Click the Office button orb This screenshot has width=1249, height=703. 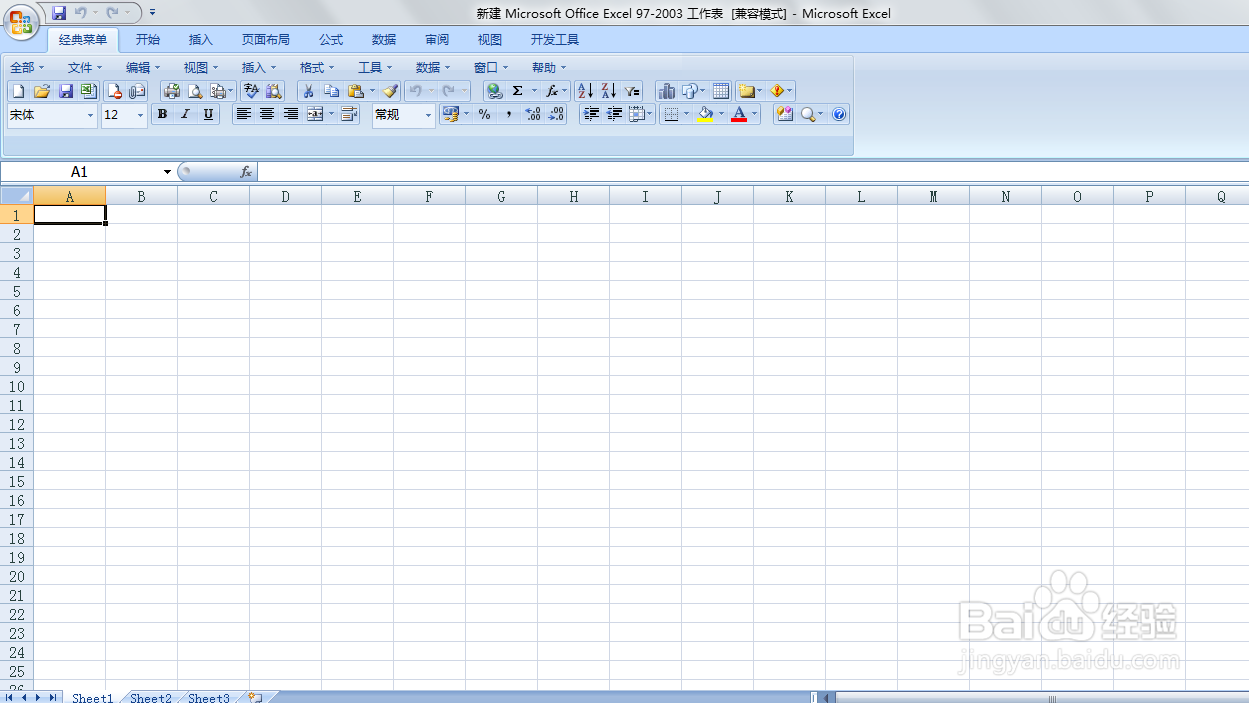point(21,21)
